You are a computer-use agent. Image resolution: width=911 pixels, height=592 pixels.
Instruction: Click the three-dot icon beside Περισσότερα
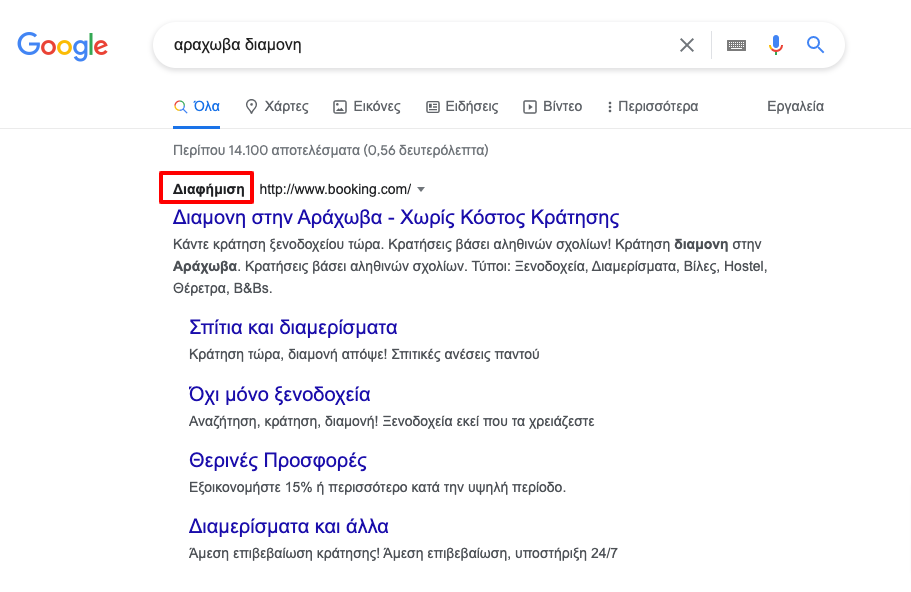(609, 107)
